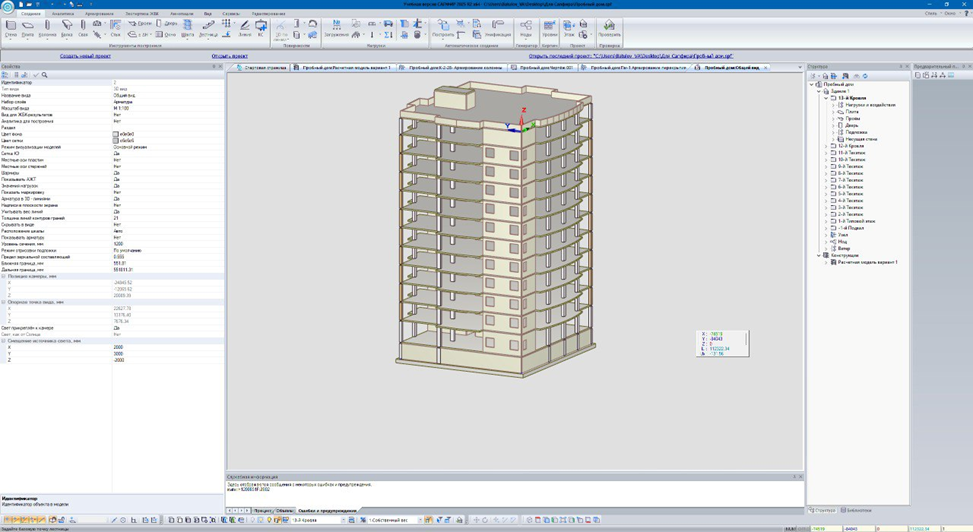Viewport: 973px width, 532px height.
Task: Click the Открыть проект link
Action: (230, 56)
